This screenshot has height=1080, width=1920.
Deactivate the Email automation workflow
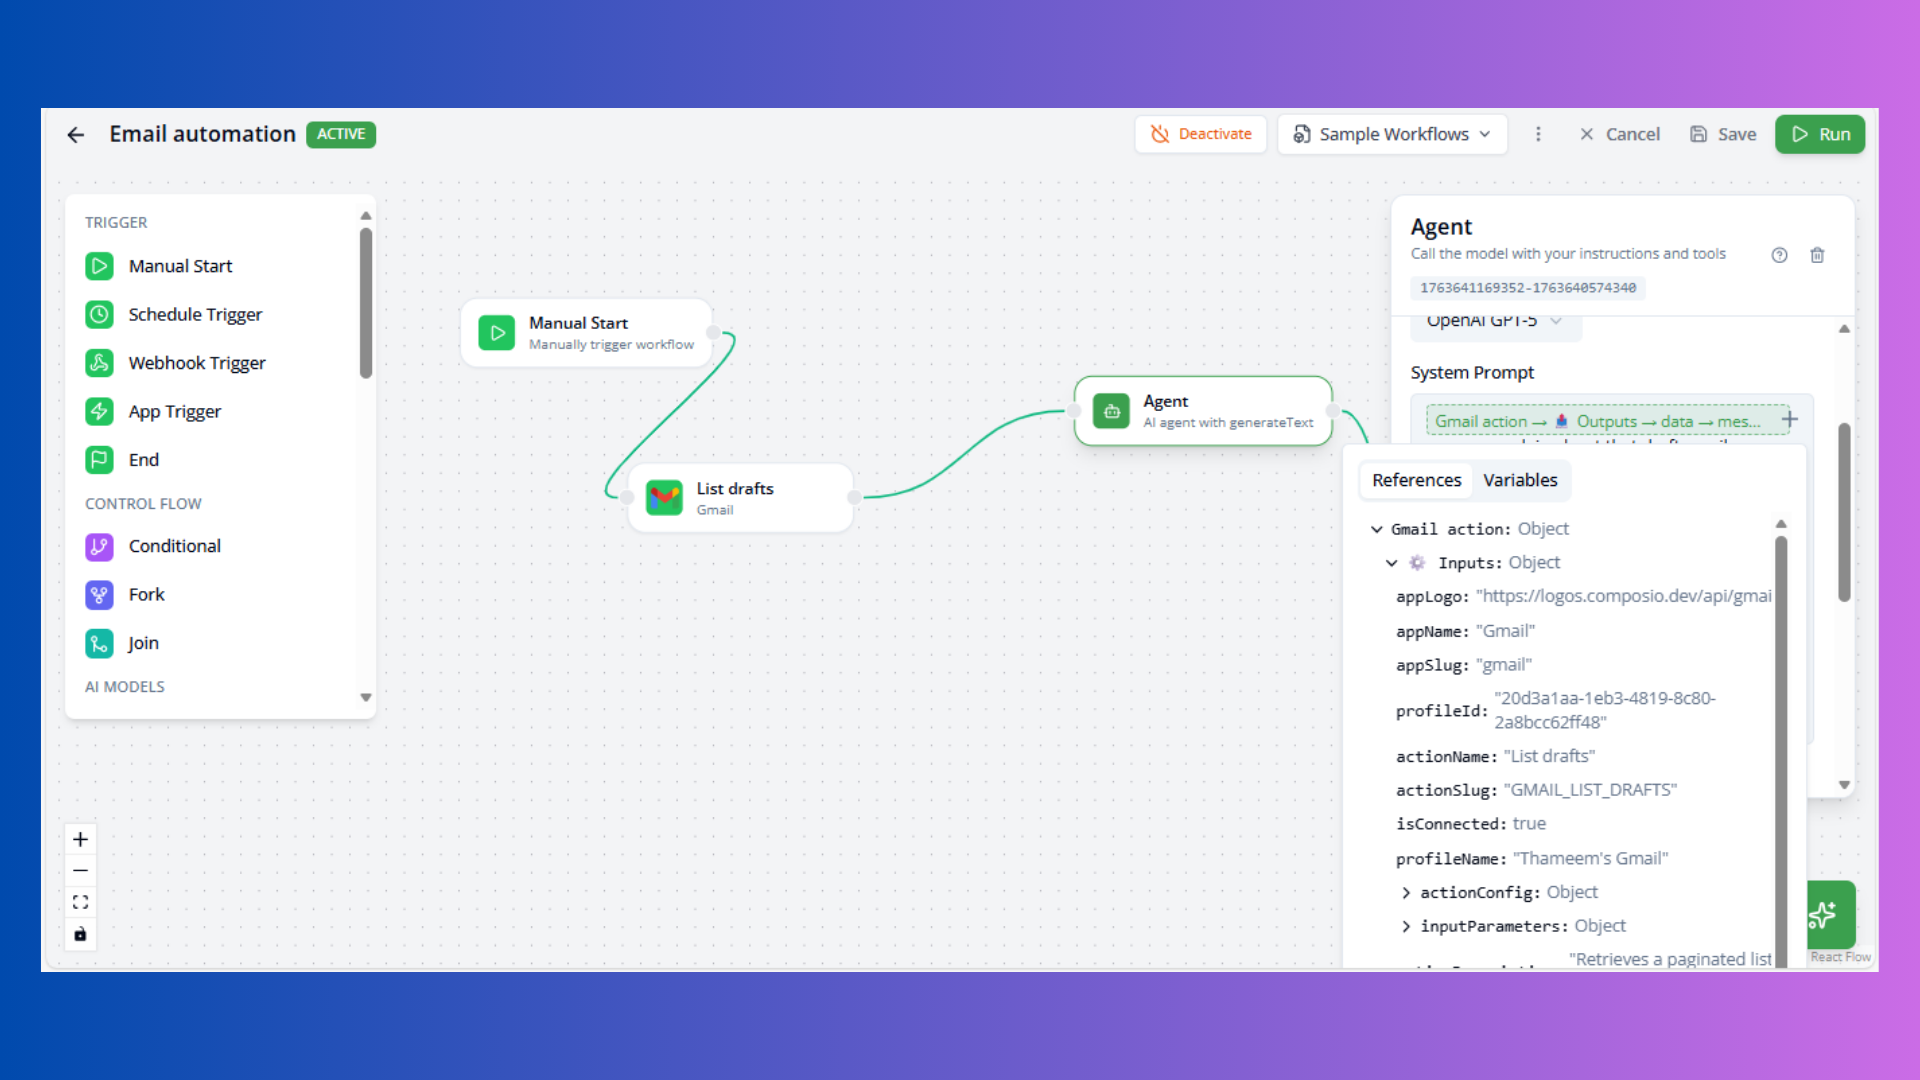pyautogui.click(x=1200, y=133)
